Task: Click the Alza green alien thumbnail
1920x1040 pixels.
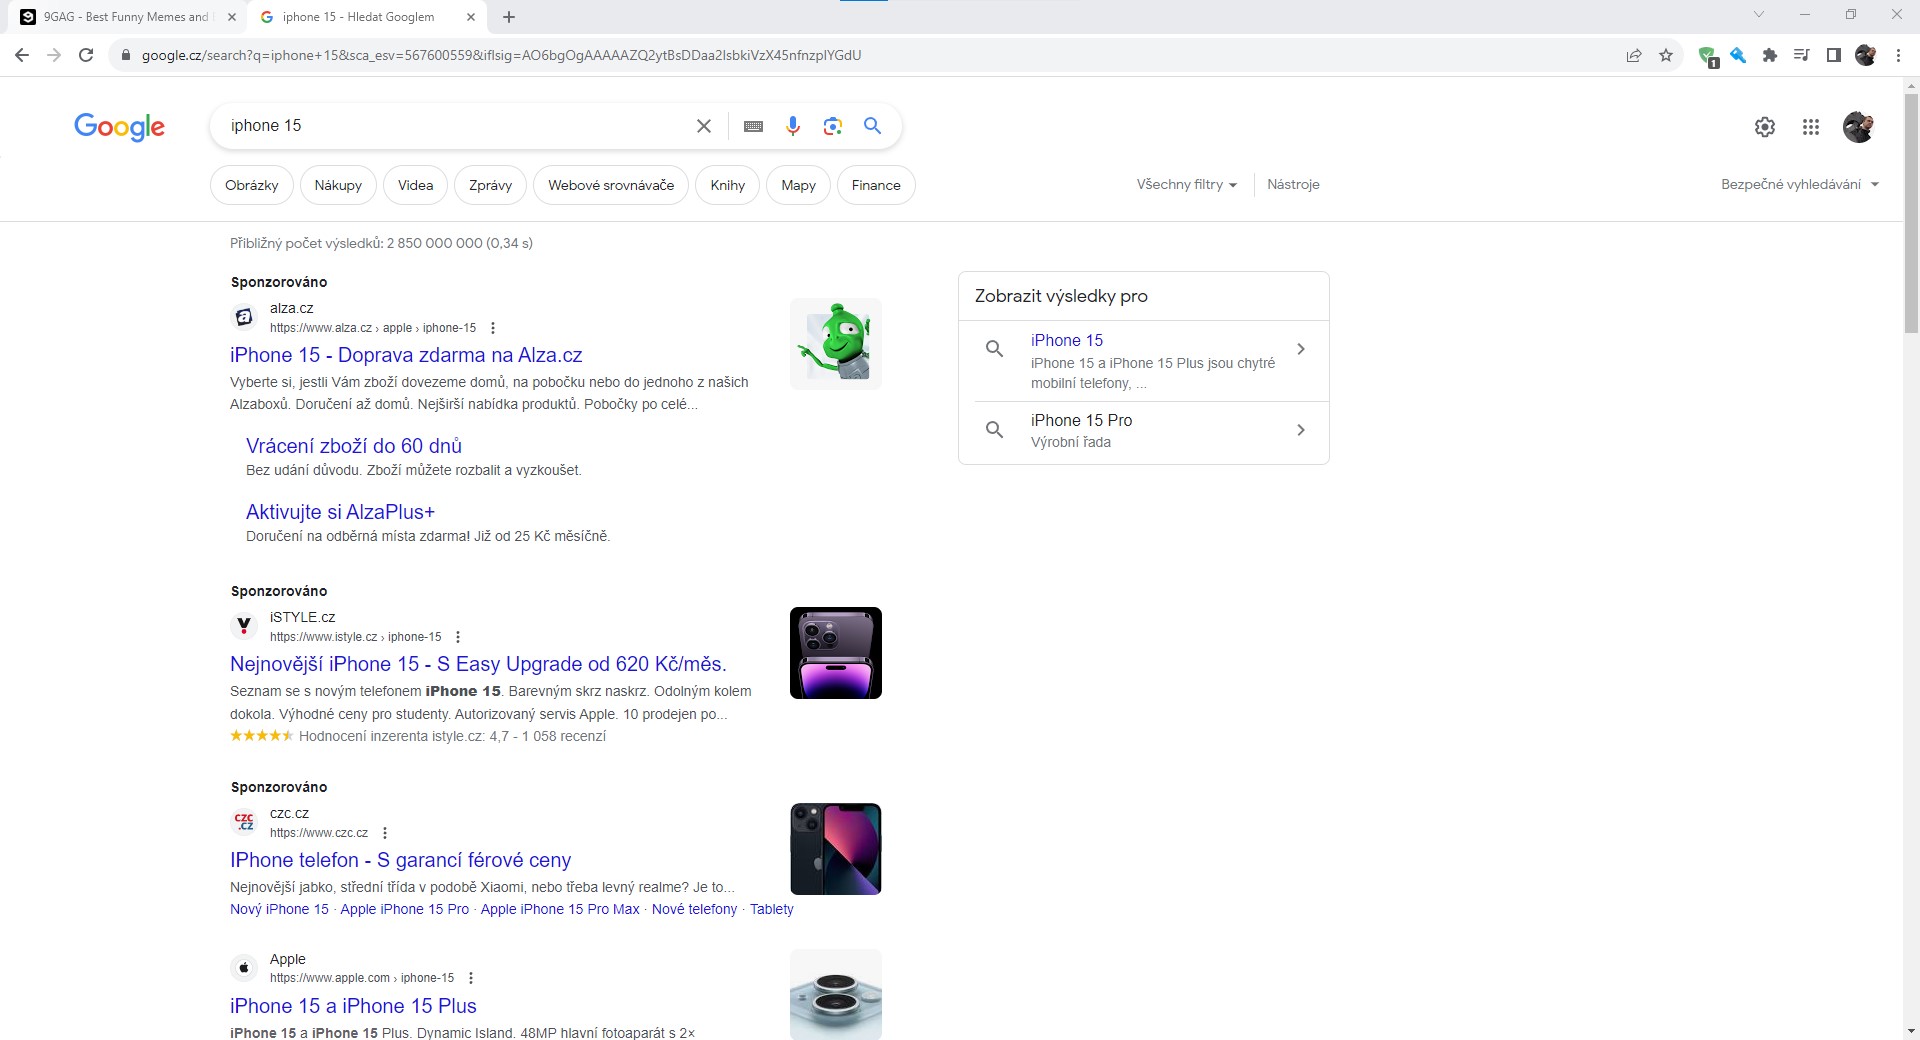Action: 836,344
